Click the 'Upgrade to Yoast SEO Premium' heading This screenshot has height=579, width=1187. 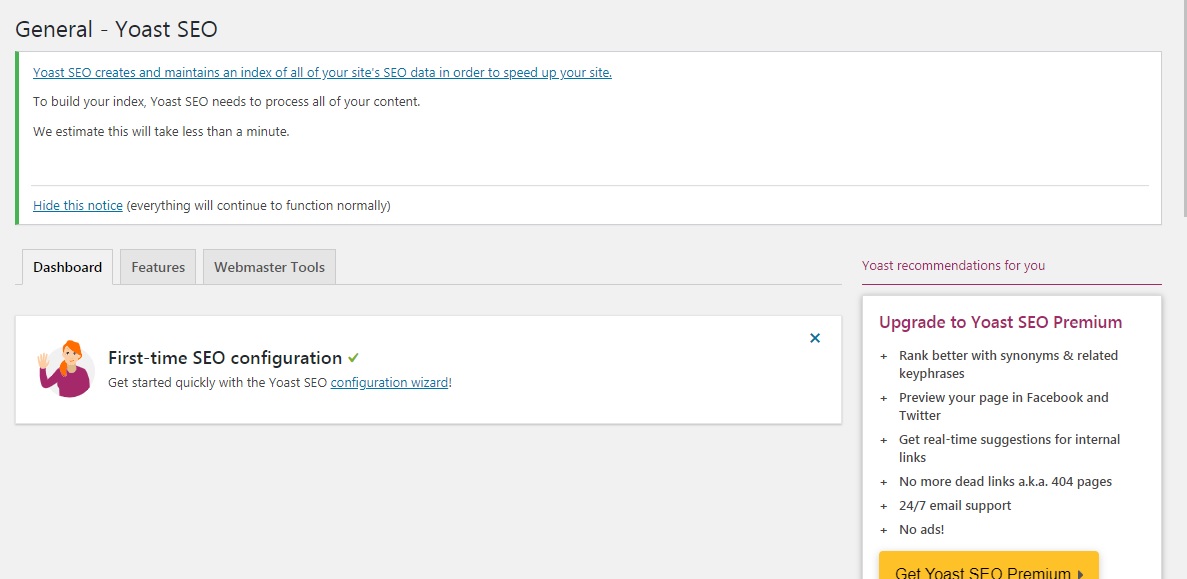pos(1000,322)
